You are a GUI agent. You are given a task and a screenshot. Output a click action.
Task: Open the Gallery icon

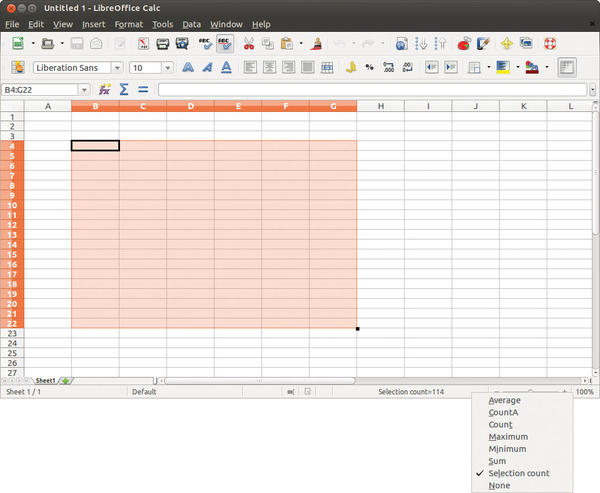tap(526, 43)
